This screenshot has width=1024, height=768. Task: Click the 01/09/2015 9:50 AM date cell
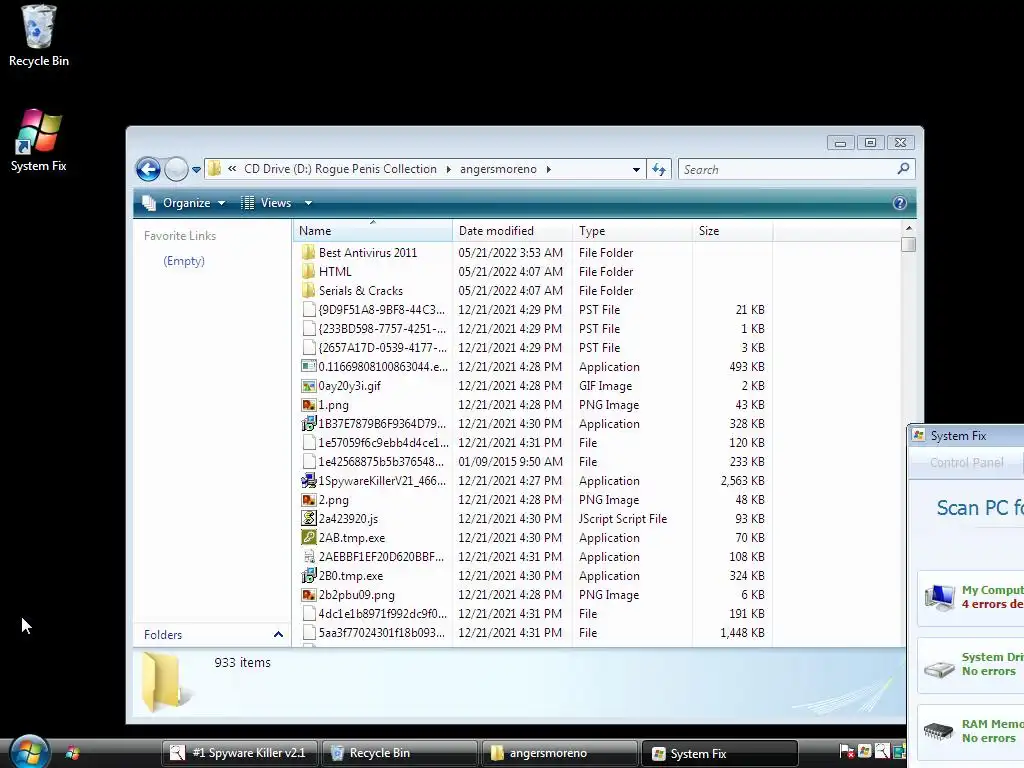coord(510,462)
